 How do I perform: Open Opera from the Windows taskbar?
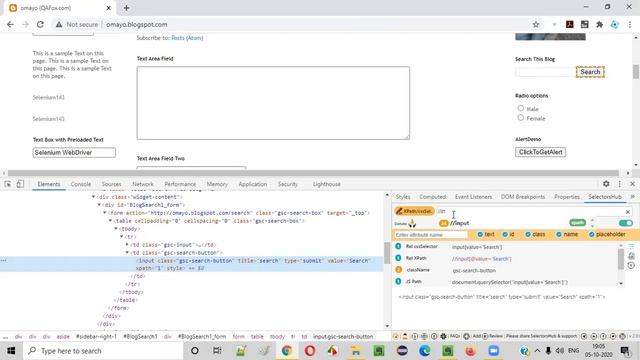[310, 351]
